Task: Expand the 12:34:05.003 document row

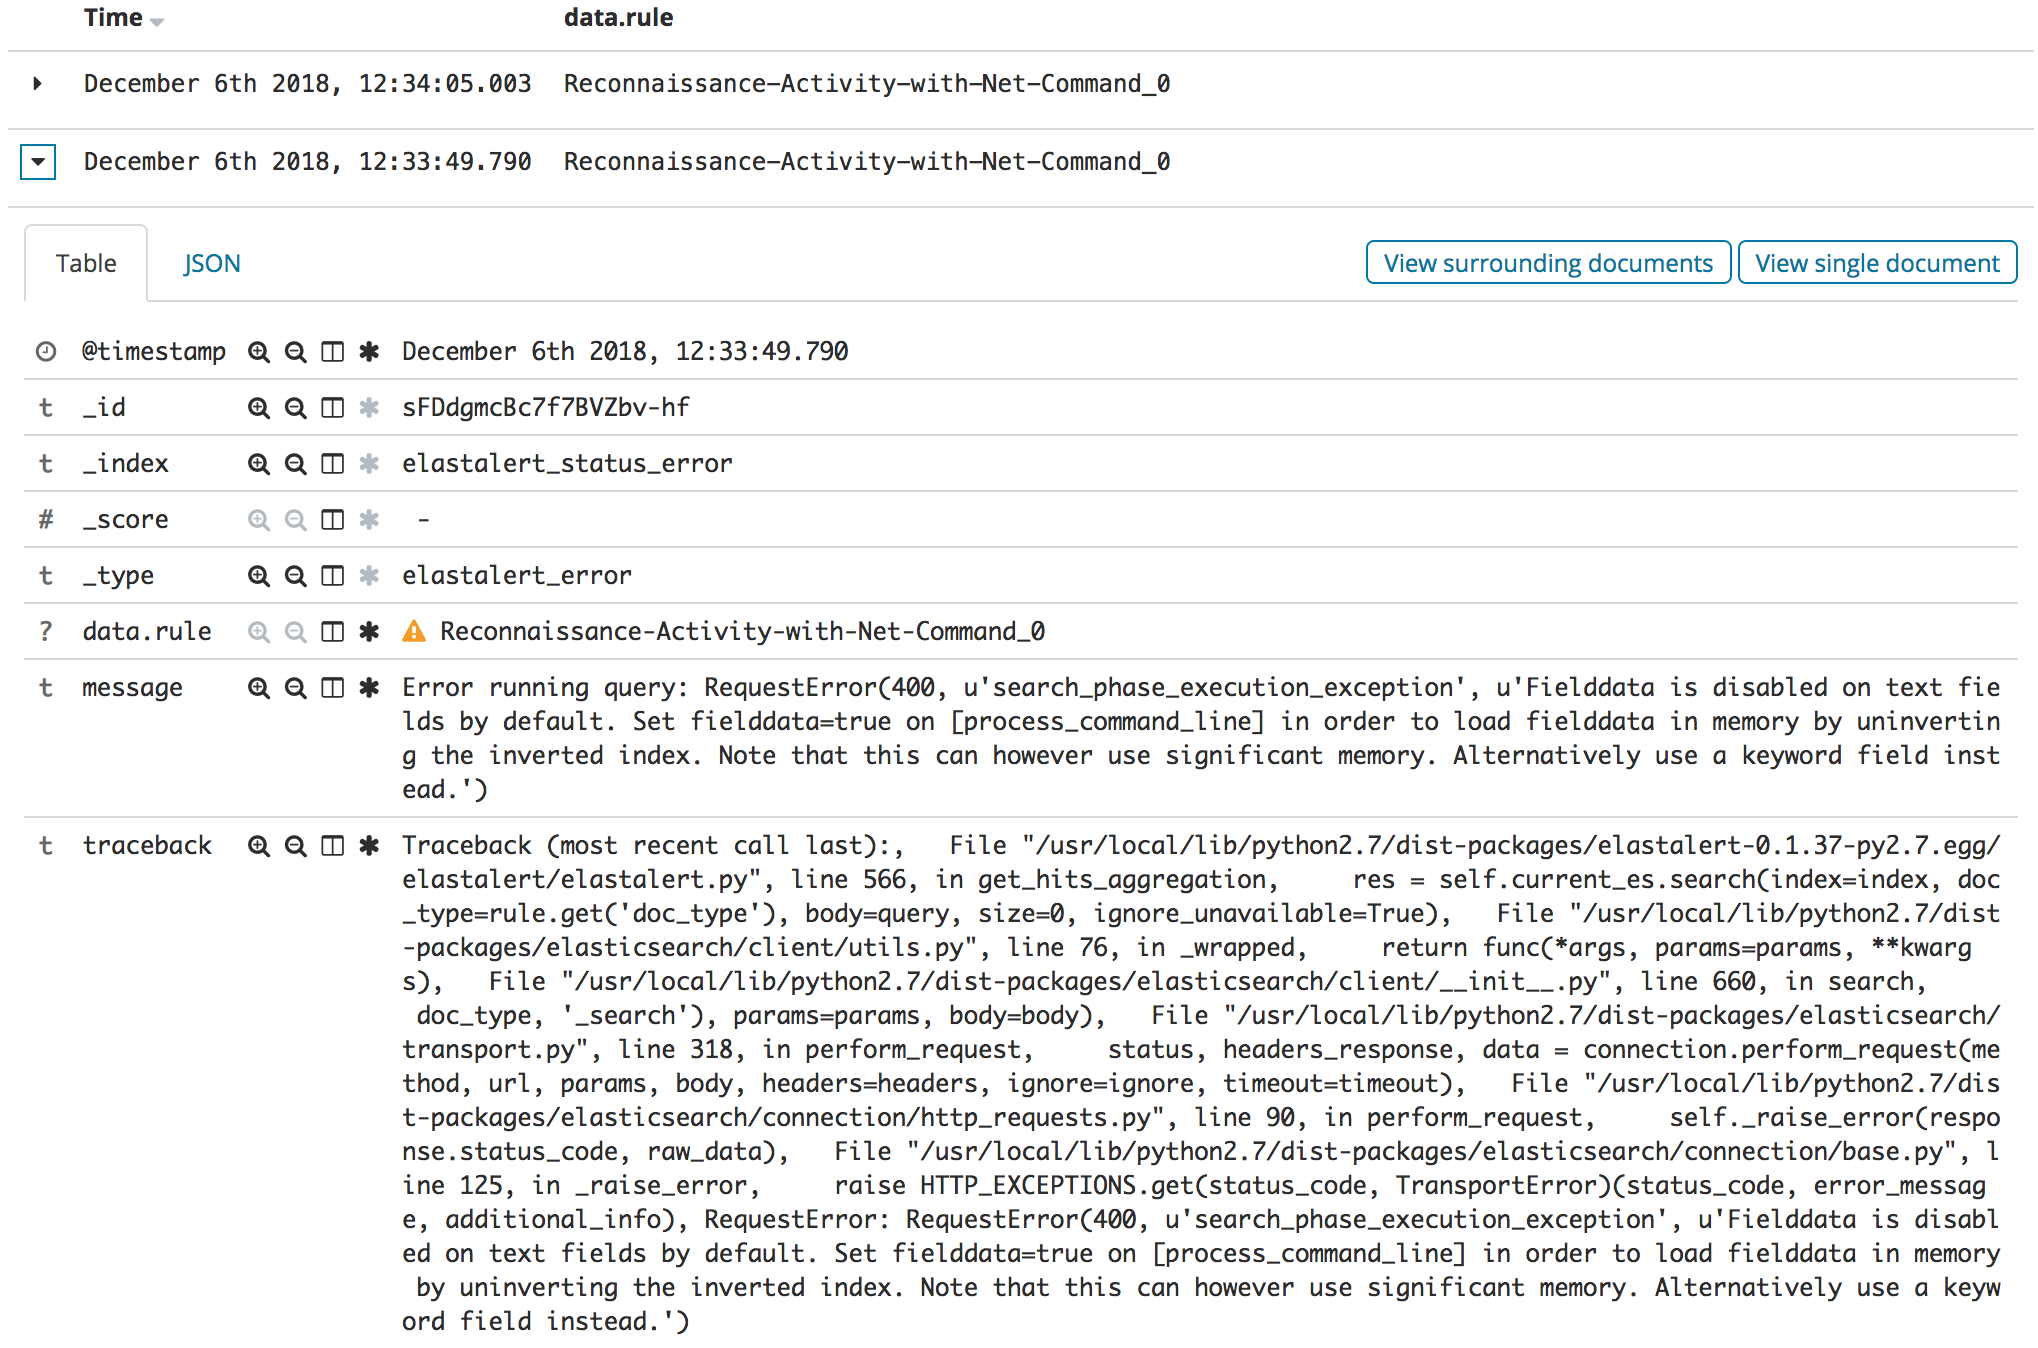Action: coord(37,84)
